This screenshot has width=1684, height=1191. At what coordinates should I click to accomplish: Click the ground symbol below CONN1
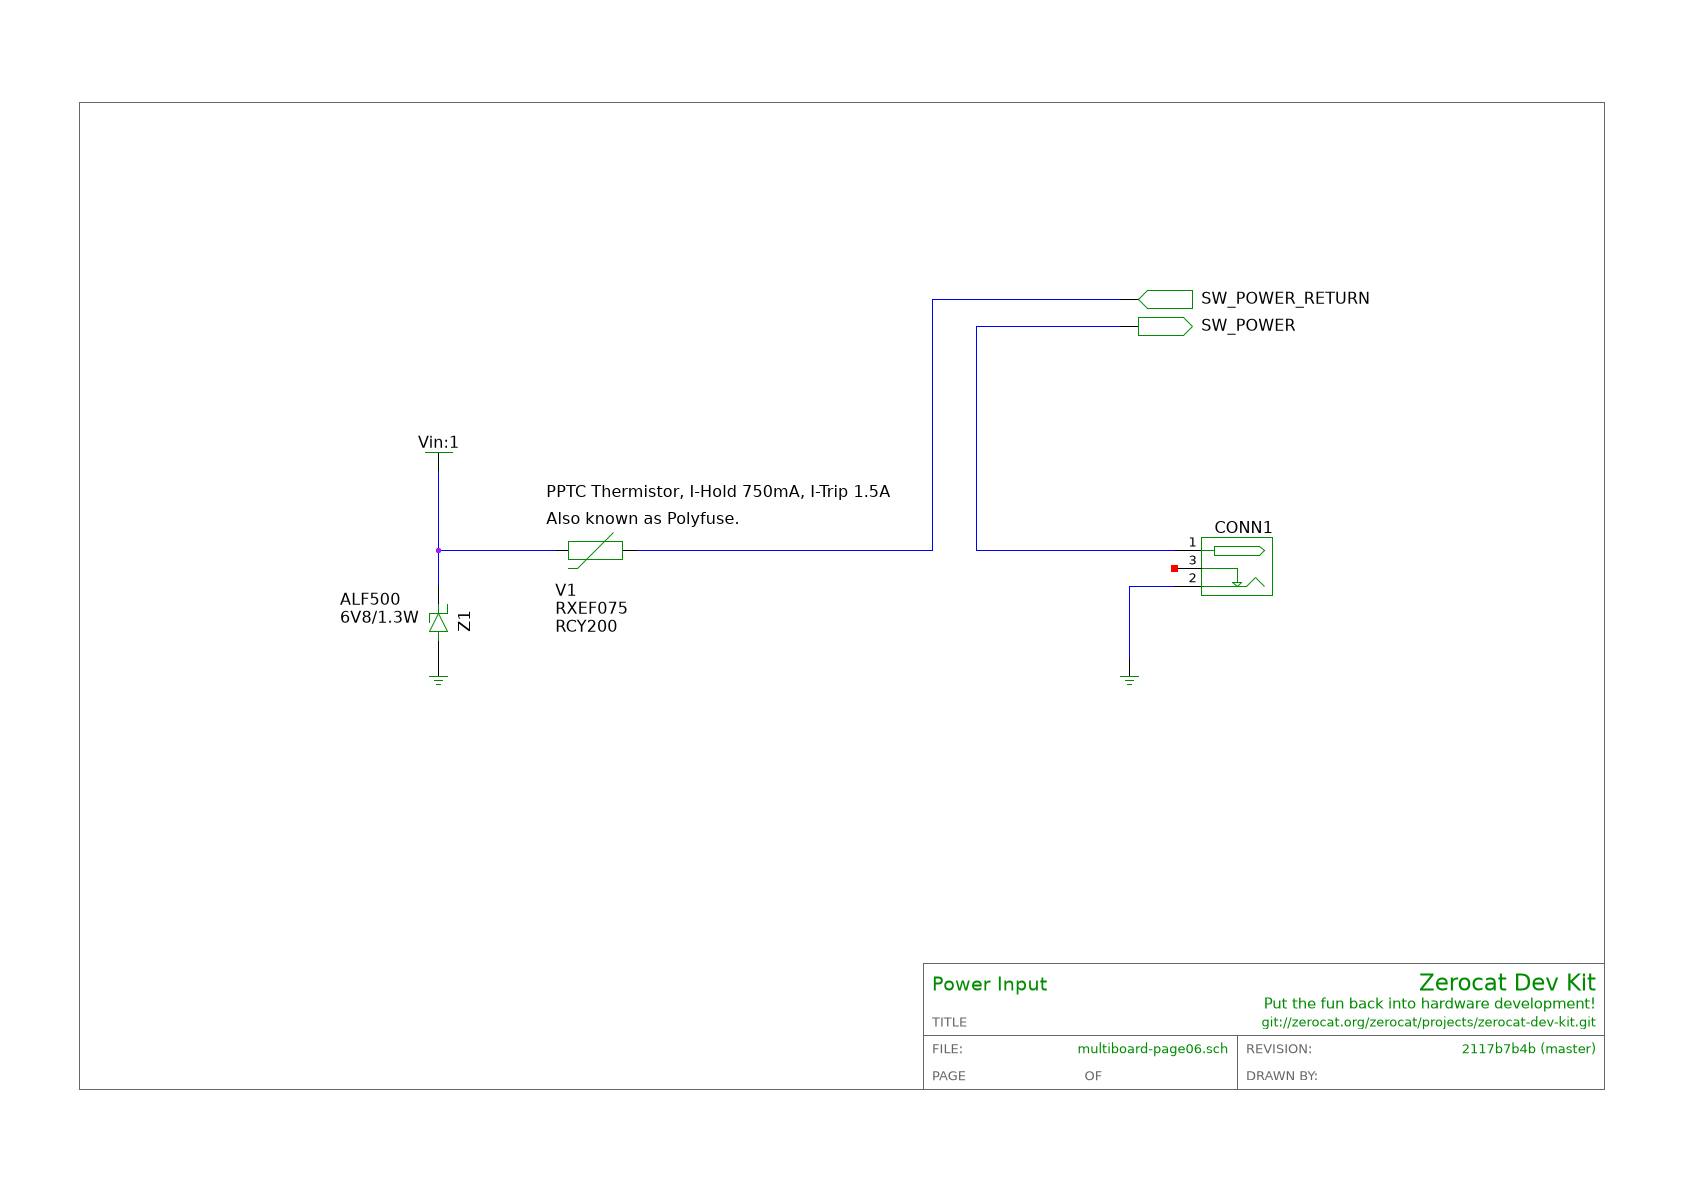(1129, 680)
